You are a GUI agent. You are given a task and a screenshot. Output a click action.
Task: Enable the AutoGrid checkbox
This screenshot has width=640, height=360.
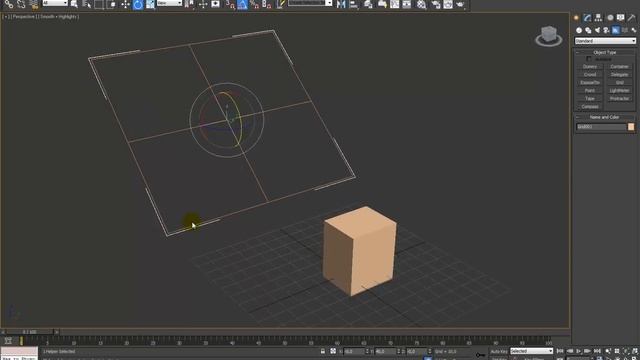tap(589, 59)
